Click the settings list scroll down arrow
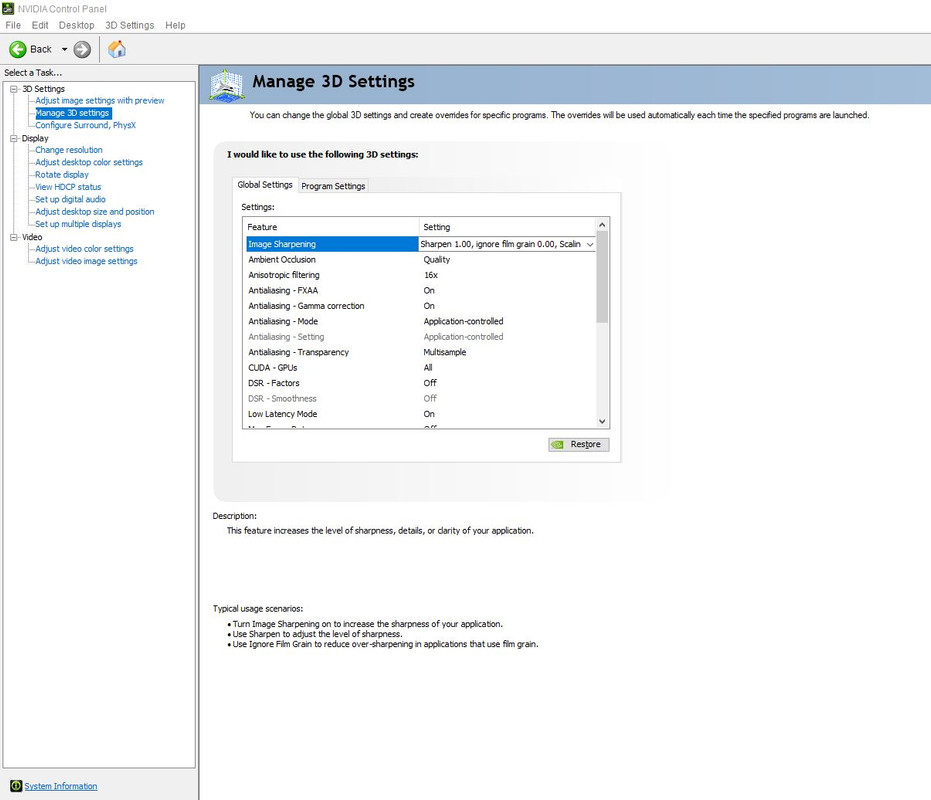The width and height of the screenshot is (931, 800). 602,421
